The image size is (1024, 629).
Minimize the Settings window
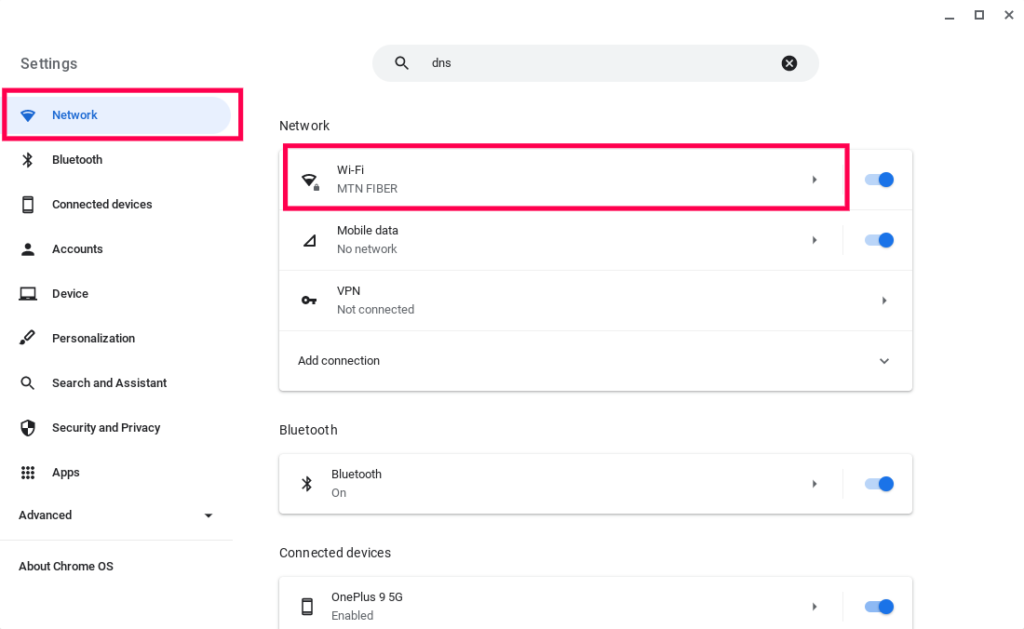coord(950,18)
